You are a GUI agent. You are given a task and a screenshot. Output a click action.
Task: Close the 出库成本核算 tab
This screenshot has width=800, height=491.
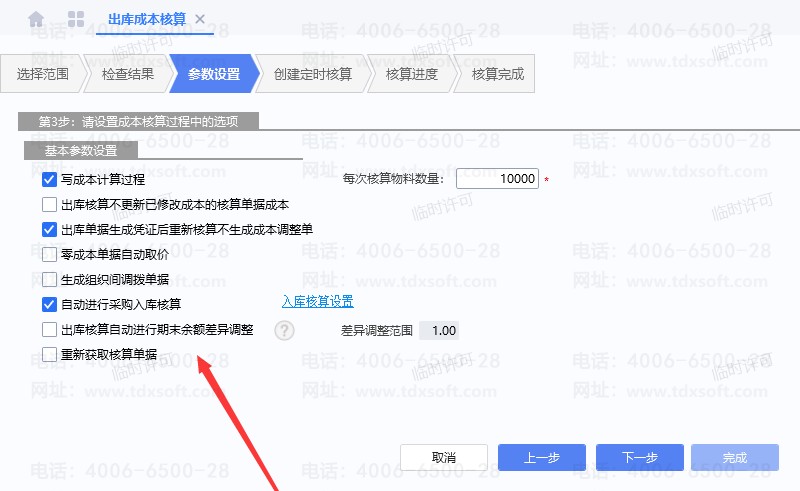coord(200,19)
